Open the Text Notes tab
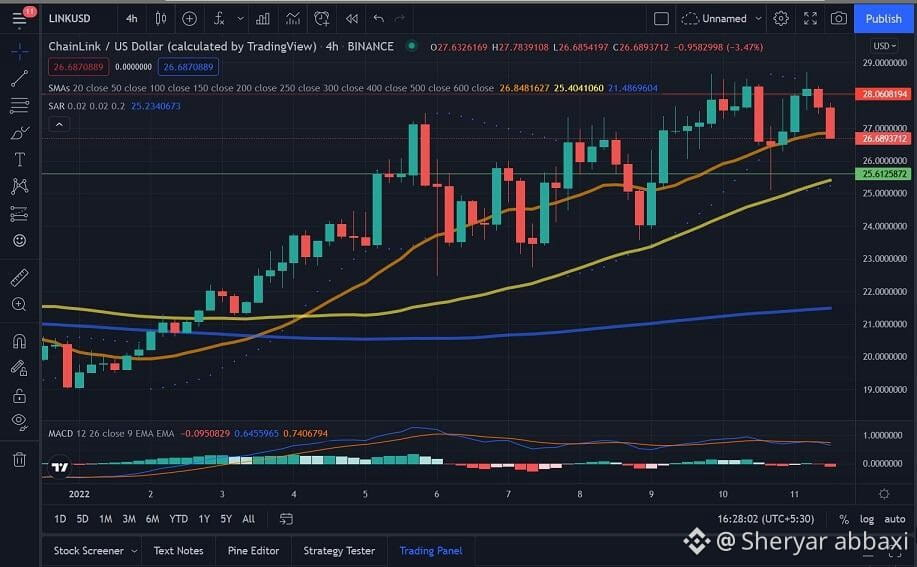Screen dimensions: 917x567 (x=178, y=551)
